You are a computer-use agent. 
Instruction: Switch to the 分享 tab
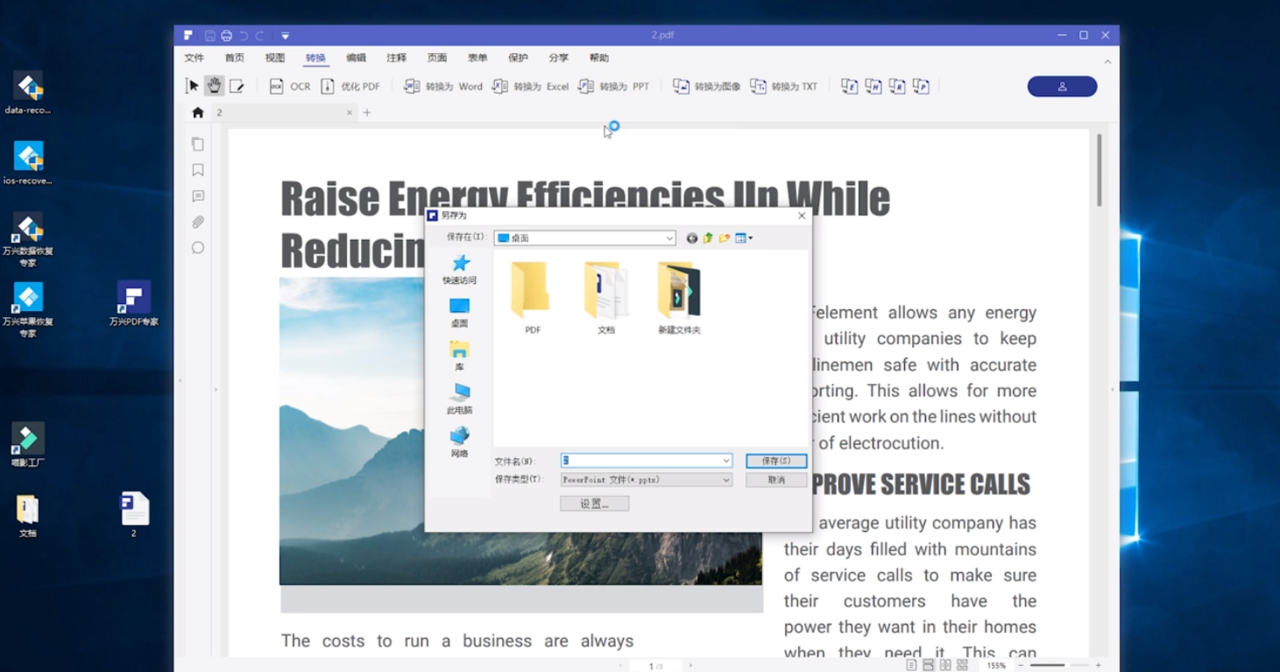(559, 58)
